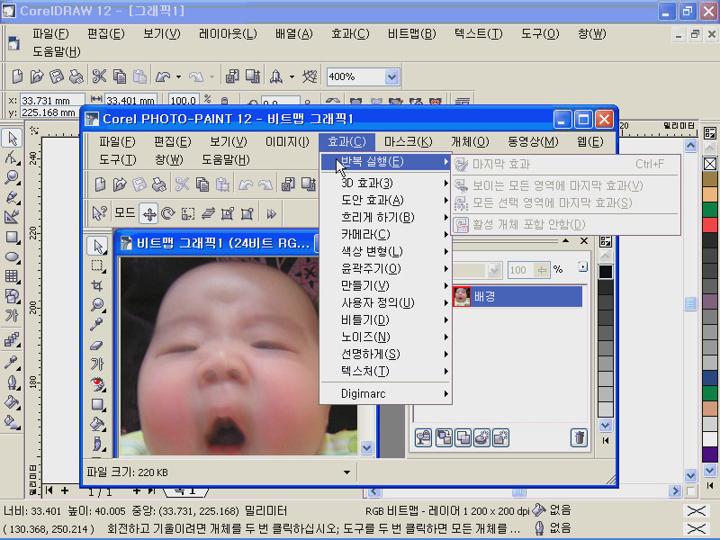Click first page navigation button in CorelDRAW
The width and height of the screenshot is (720, 540).
click(49, 490)
